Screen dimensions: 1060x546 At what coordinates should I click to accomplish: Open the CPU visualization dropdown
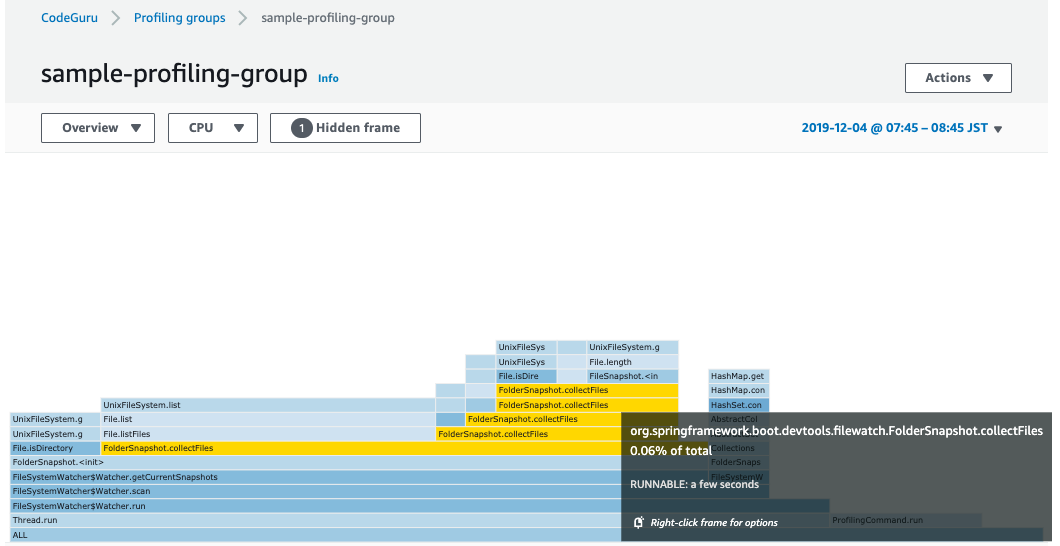[212, 128]
